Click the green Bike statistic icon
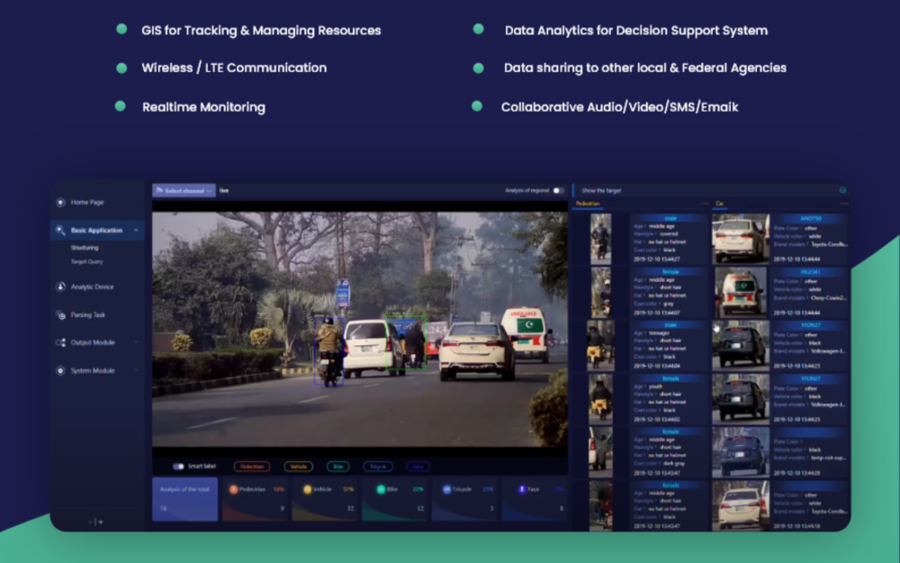The width and height of the screenshot is (900, 563). (x=381, y=490)
